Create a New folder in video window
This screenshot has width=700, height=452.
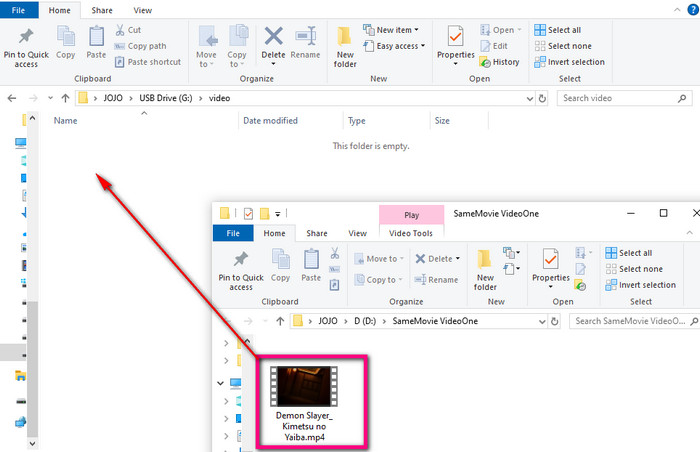(345, 46)
